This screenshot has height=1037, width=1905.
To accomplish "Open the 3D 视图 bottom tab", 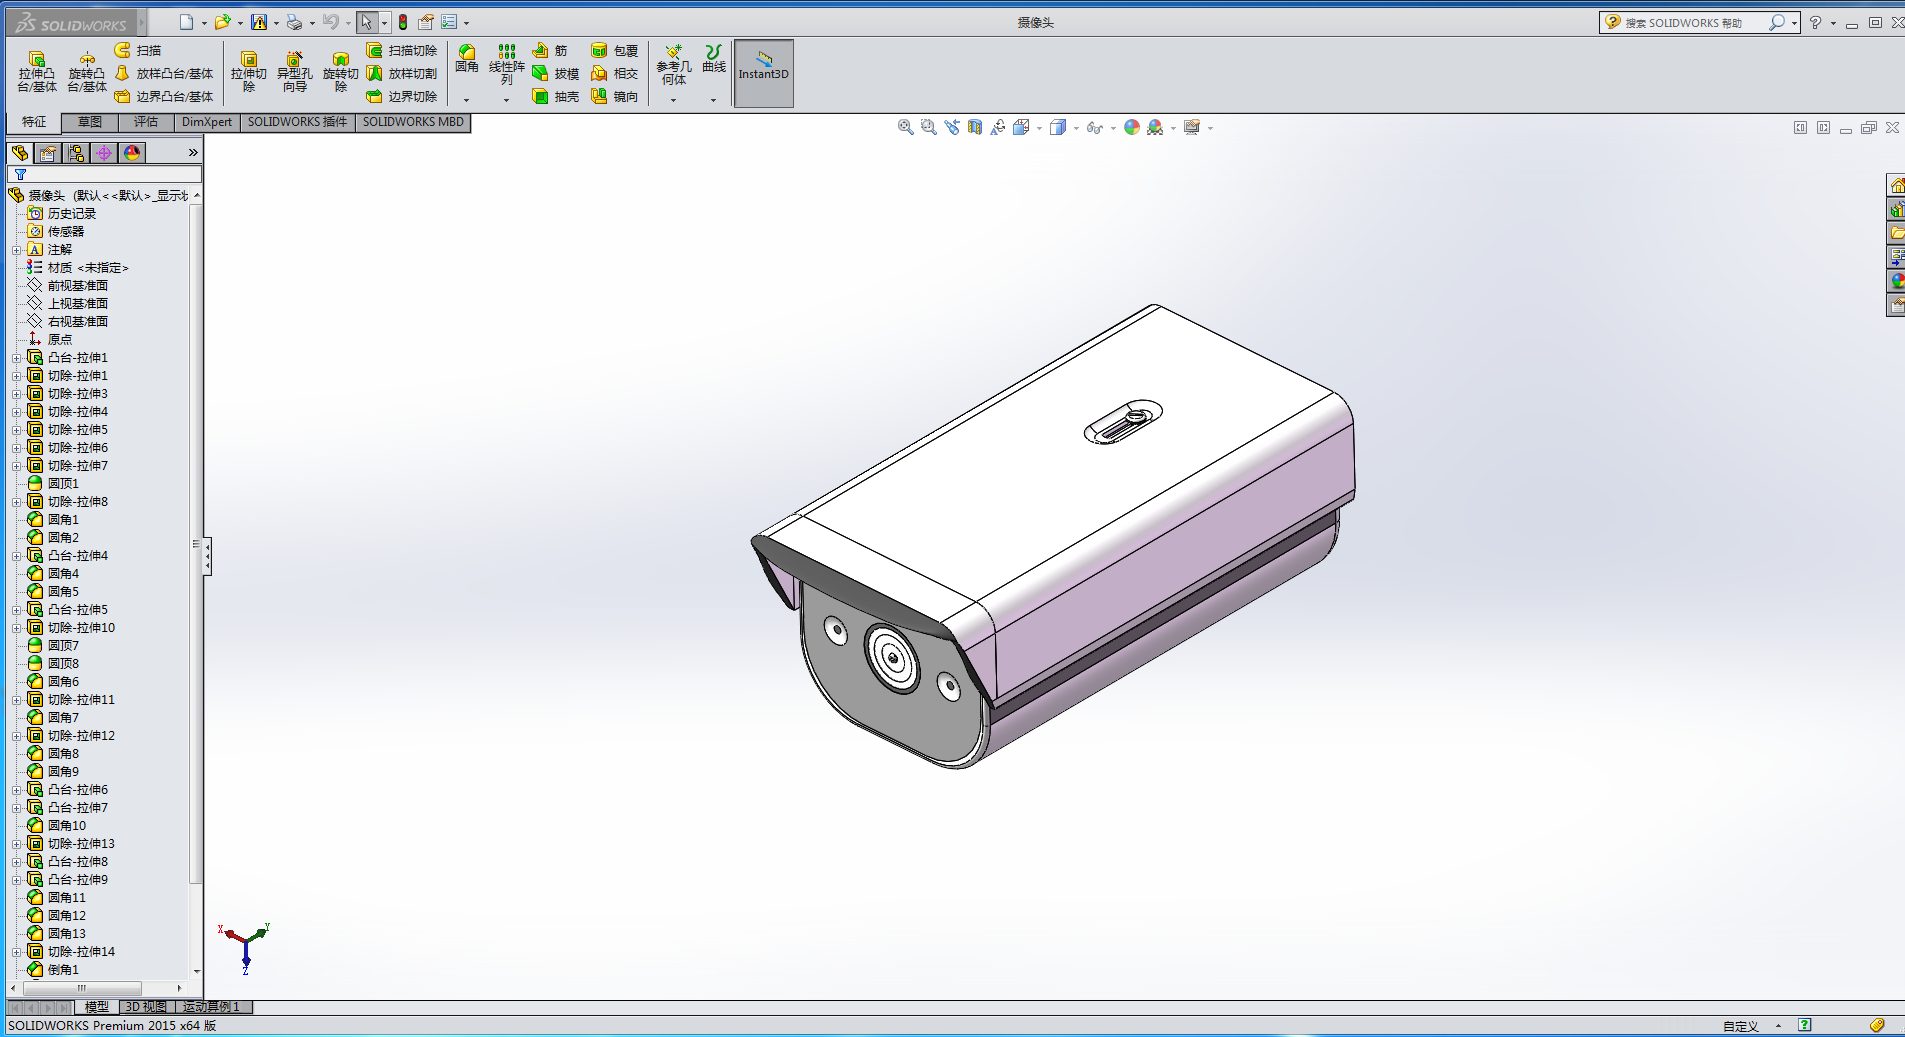I will coord(147,1007).
